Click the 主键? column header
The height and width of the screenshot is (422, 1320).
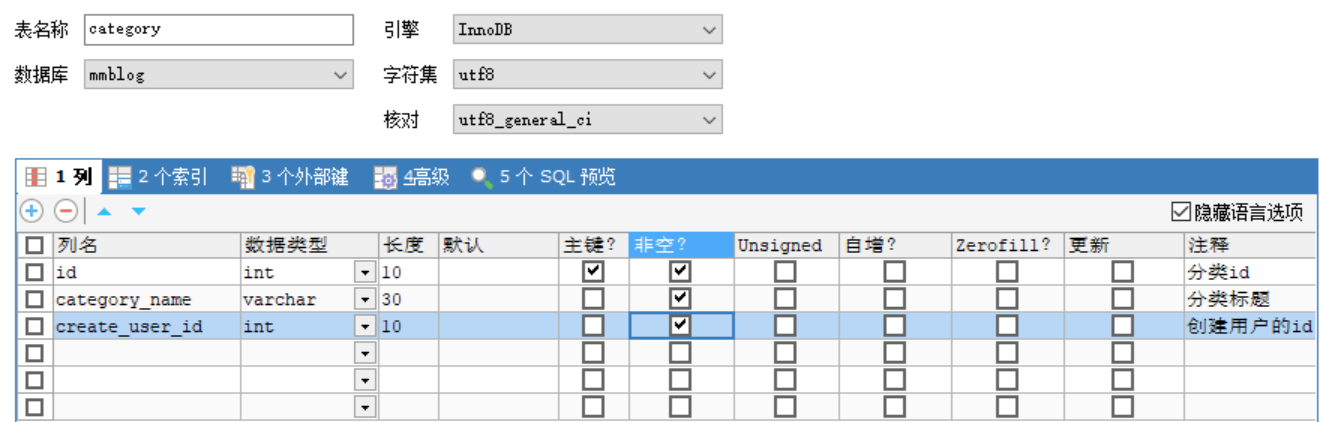coord(594,245)
